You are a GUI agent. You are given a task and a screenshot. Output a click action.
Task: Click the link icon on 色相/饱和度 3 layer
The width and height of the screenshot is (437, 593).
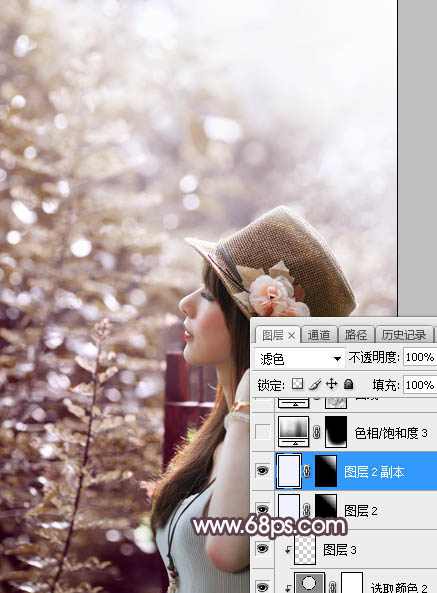pos(316,432)
